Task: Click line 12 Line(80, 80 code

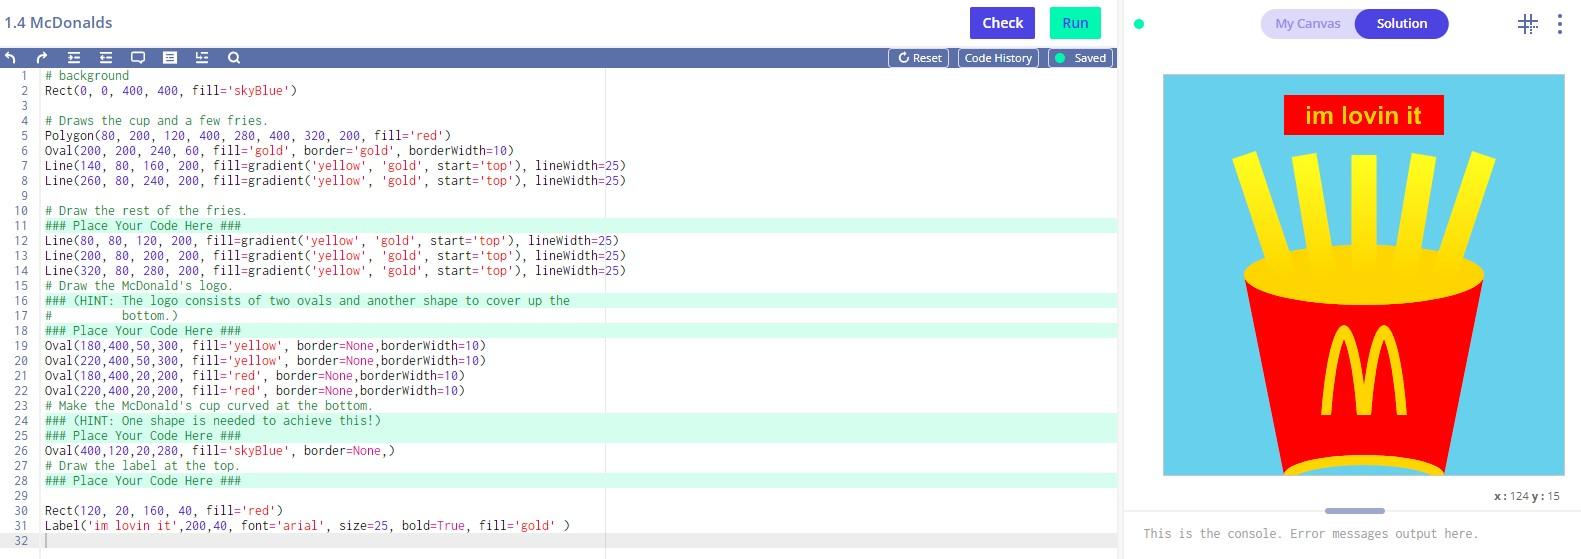Action: (331, 241)
